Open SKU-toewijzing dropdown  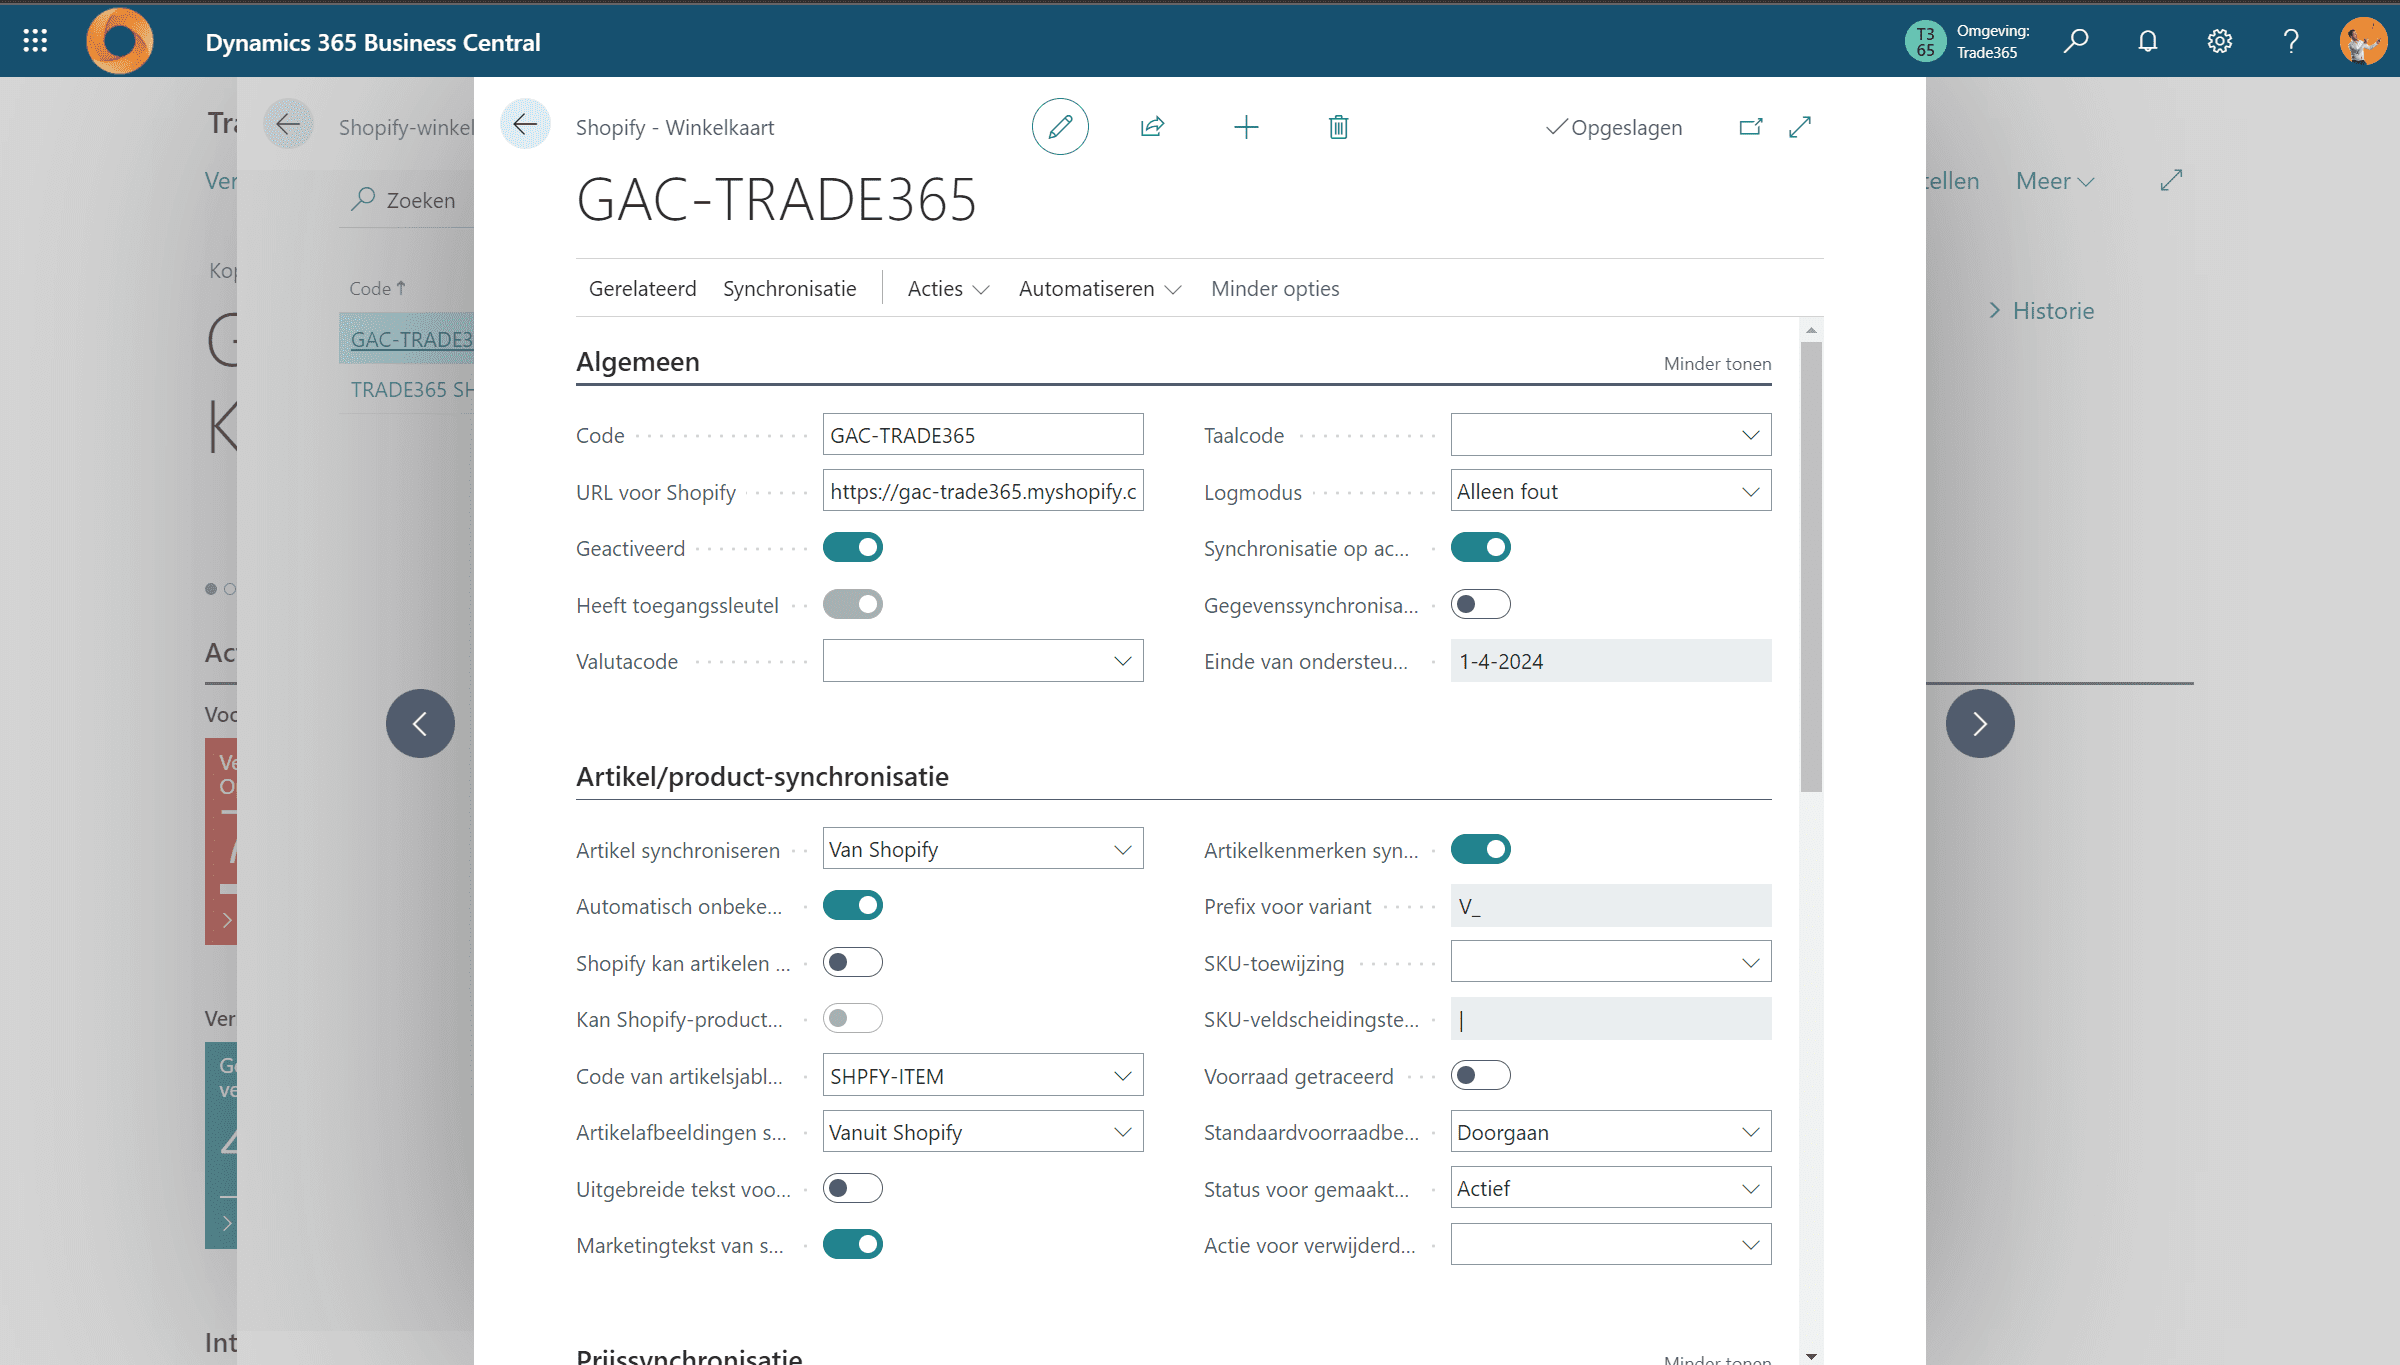1750,962
